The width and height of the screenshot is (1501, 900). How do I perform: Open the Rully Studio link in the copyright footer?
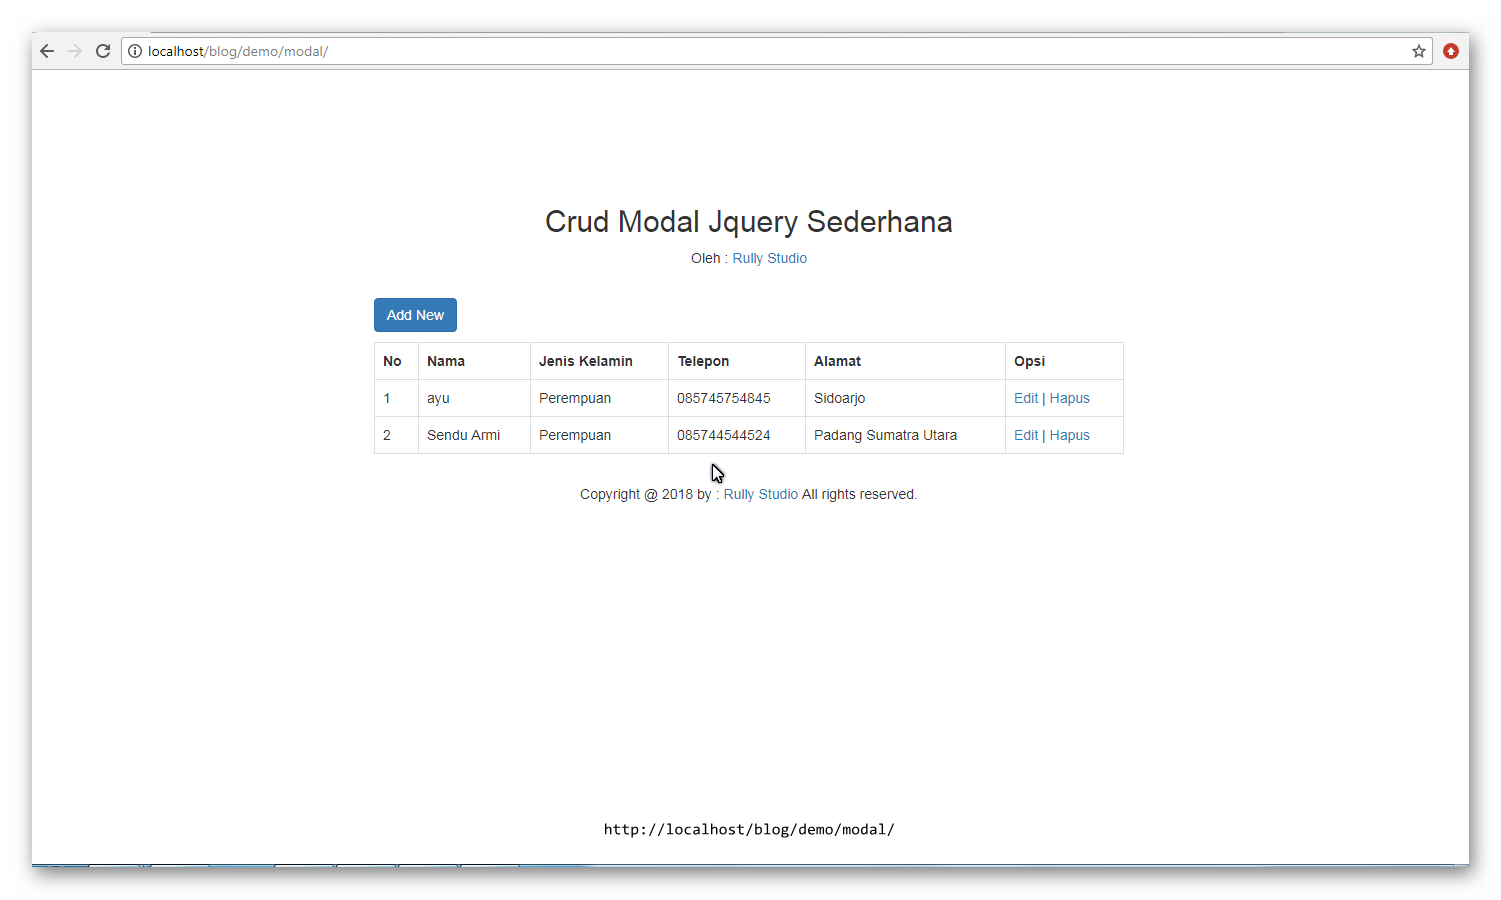(760, 493)
